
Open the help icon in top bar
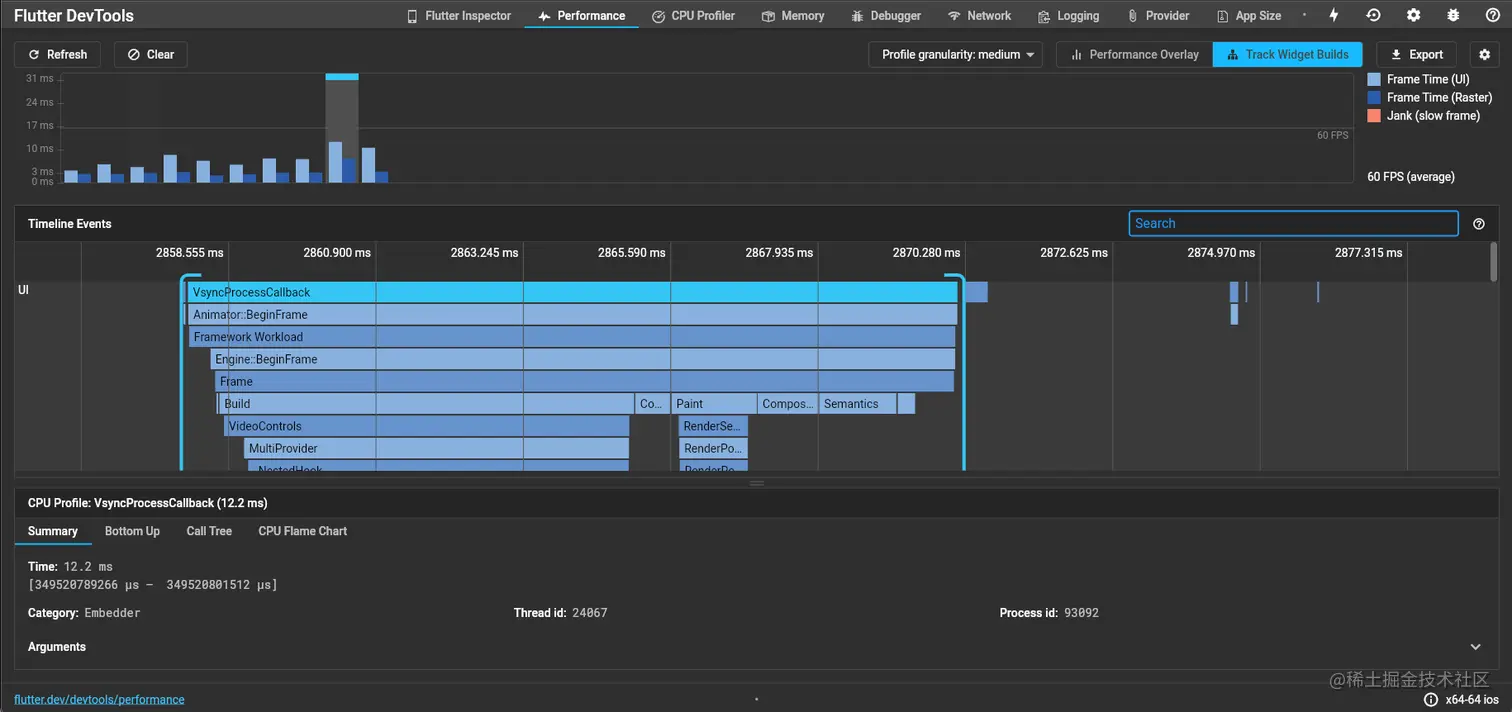click(x=1492, y=15)
